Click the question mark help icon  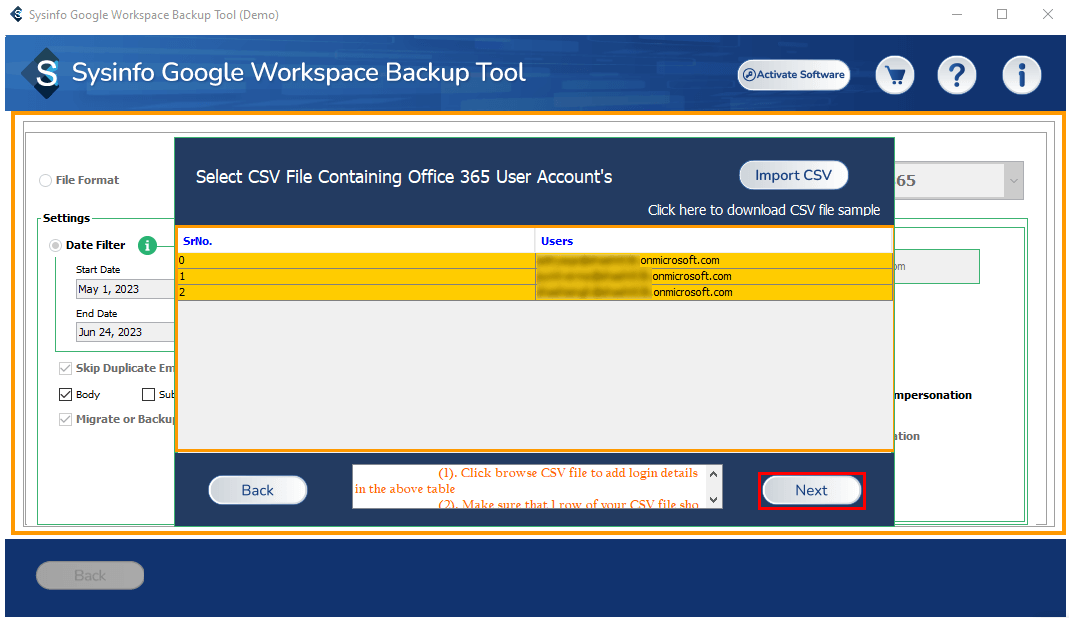click(x=957, y=75)
